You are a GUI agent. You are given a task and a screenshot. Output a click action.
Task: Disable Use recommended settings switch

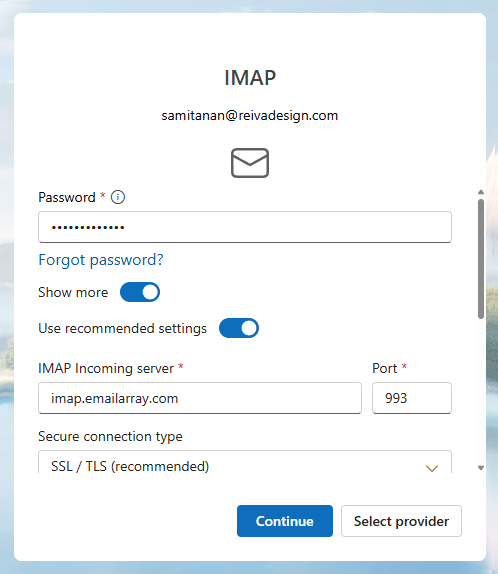[x=239, y=328]
